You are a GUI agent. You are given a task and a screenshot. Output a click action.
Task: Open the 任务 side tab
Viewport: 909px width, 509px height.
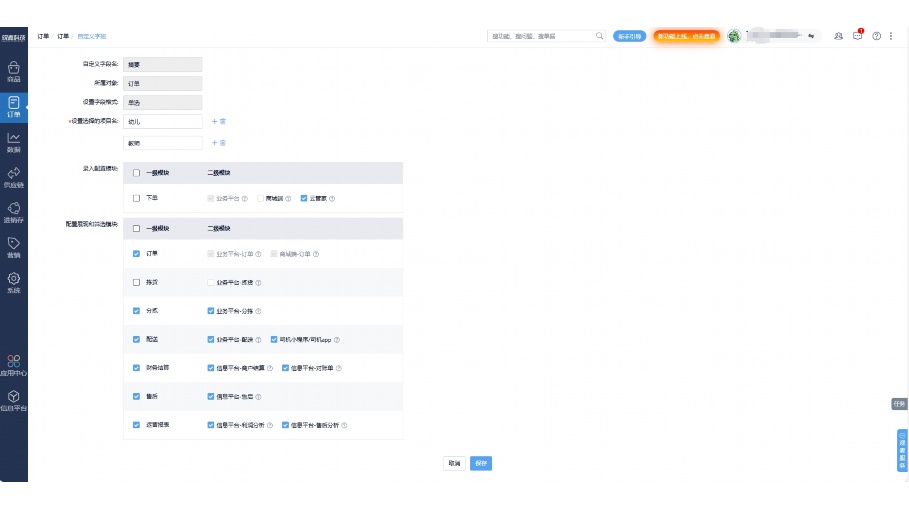pyautogui.click(x=899, y=403)
